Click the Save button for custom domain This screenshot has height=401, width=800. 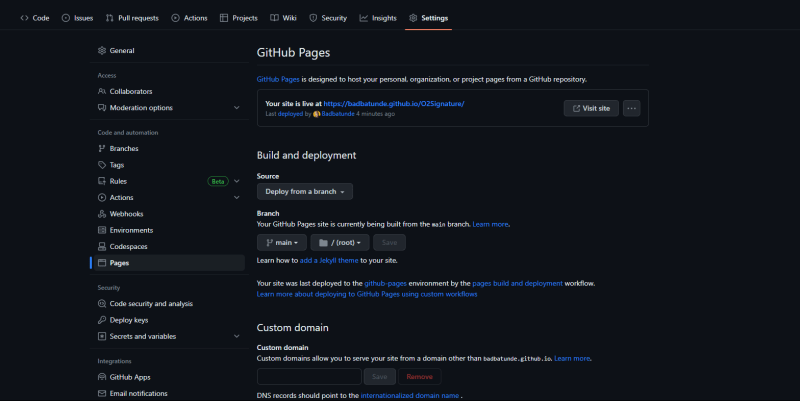pos(380,377)
